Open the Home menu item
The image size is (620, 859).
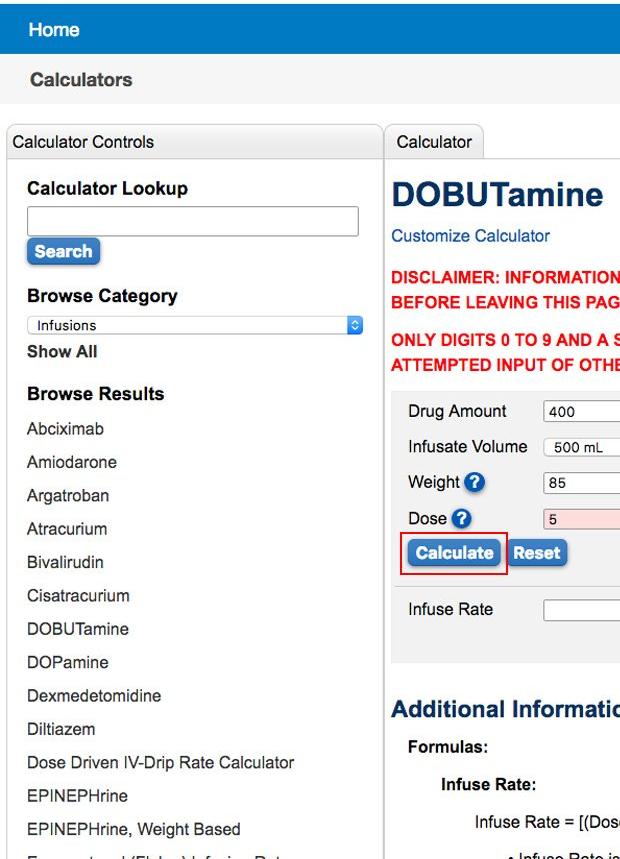click(54, 30)
